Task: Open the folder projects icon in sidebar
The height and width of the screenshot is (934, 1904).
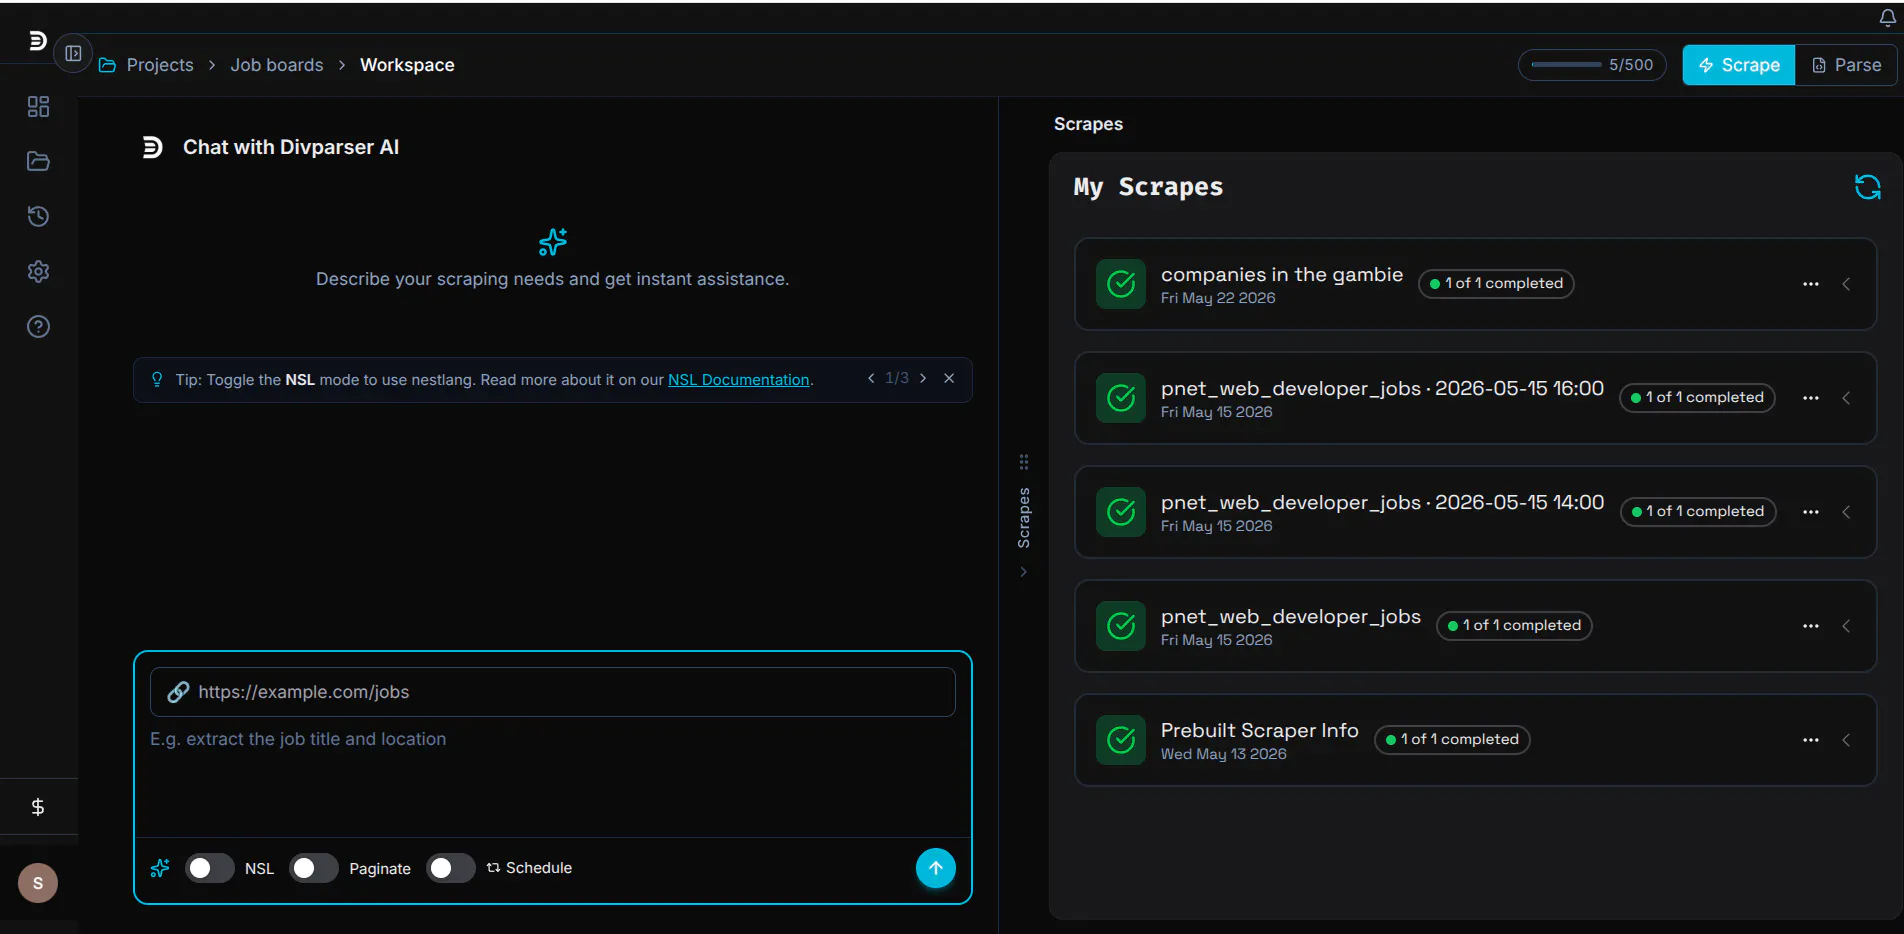Action: tap(38, 161)
